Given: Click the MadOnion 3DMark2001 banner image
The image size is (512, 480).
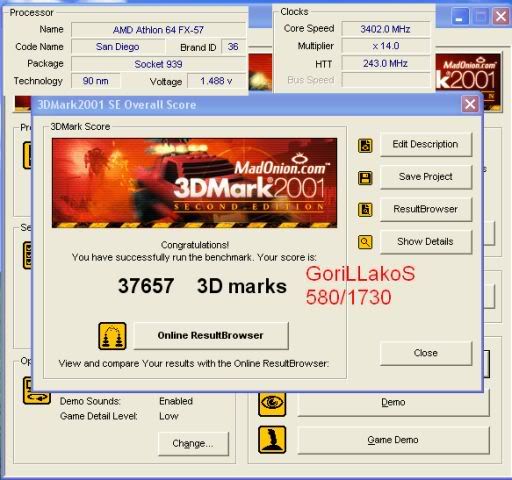Looking at the screenshot, I should coord(194,183).
